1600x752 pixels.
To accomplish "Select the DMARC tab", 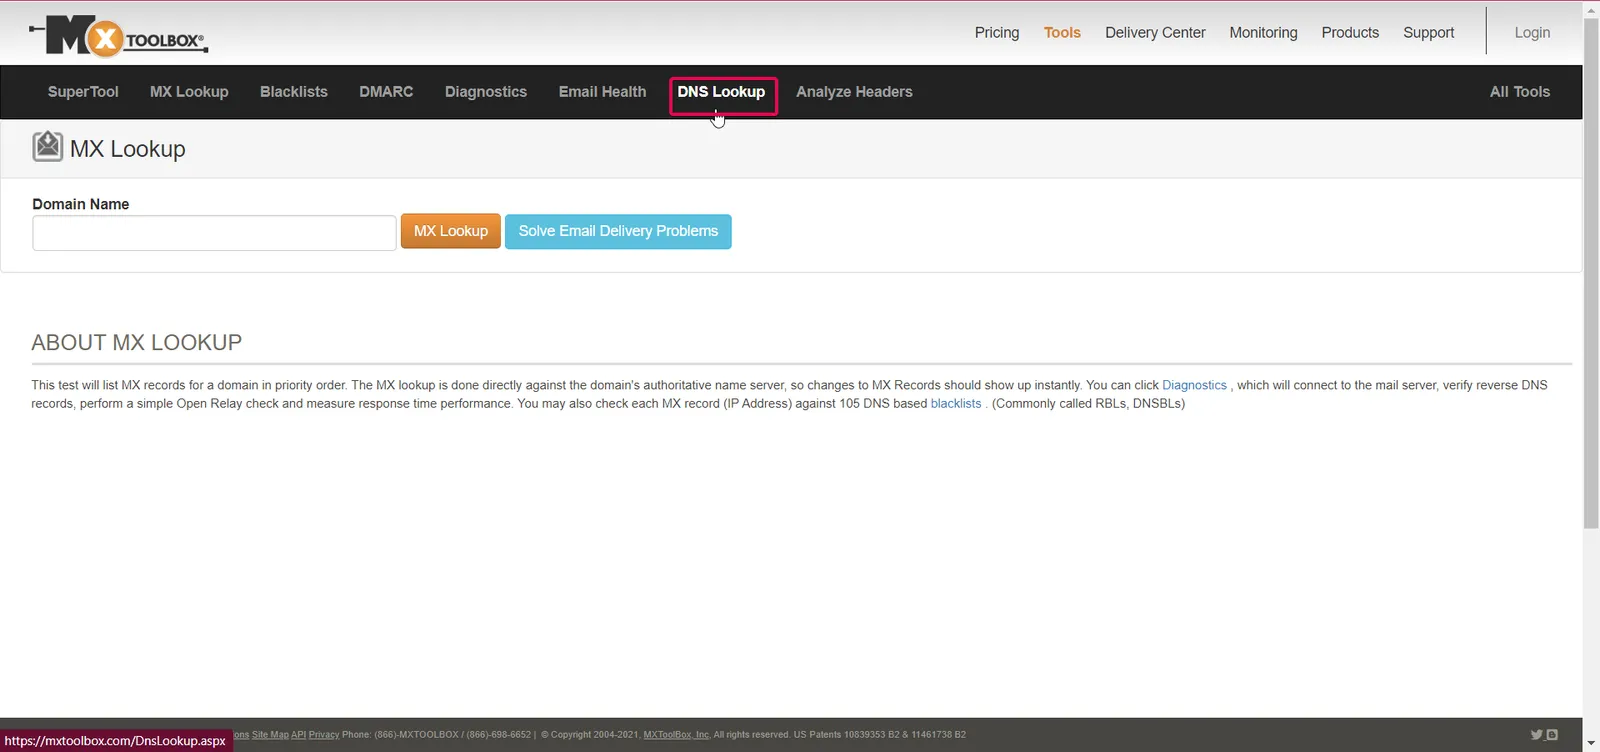I will [x=386, y=92].
